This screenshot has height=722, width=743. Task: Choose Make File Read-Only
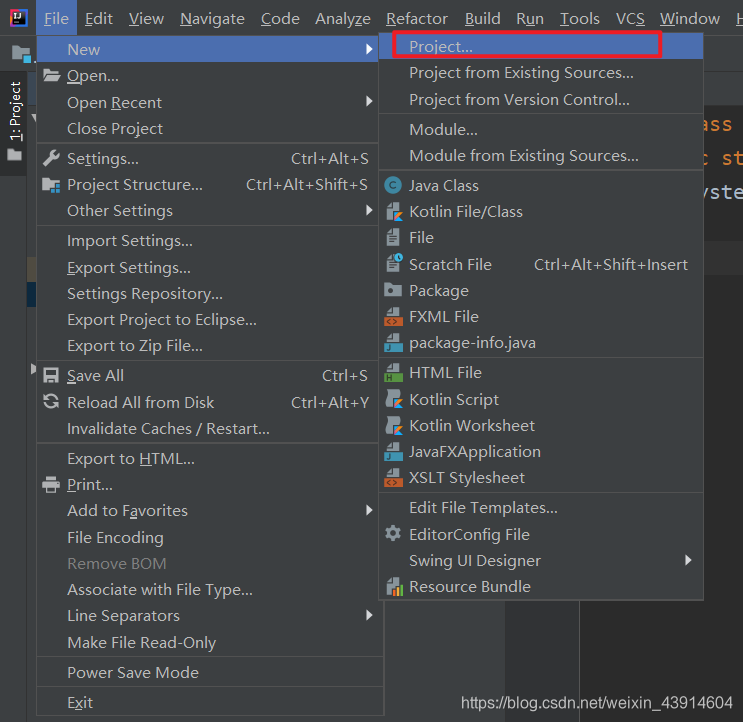(x=210, y=642)
